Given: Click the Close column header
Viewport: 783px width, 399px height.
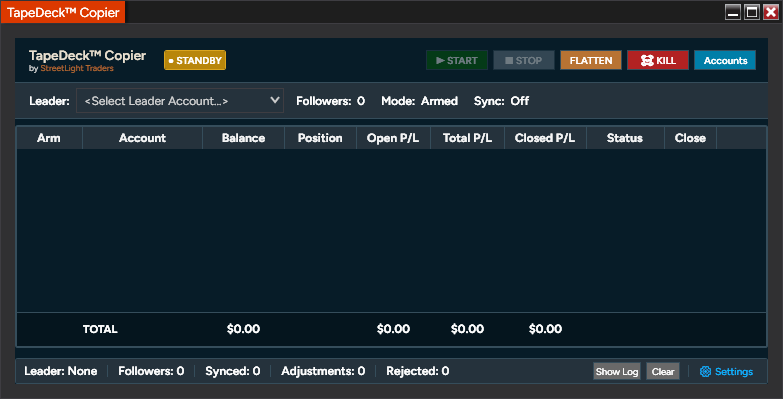Looking at the screenshot, I should pyautogui.click(x=690, y=138).
